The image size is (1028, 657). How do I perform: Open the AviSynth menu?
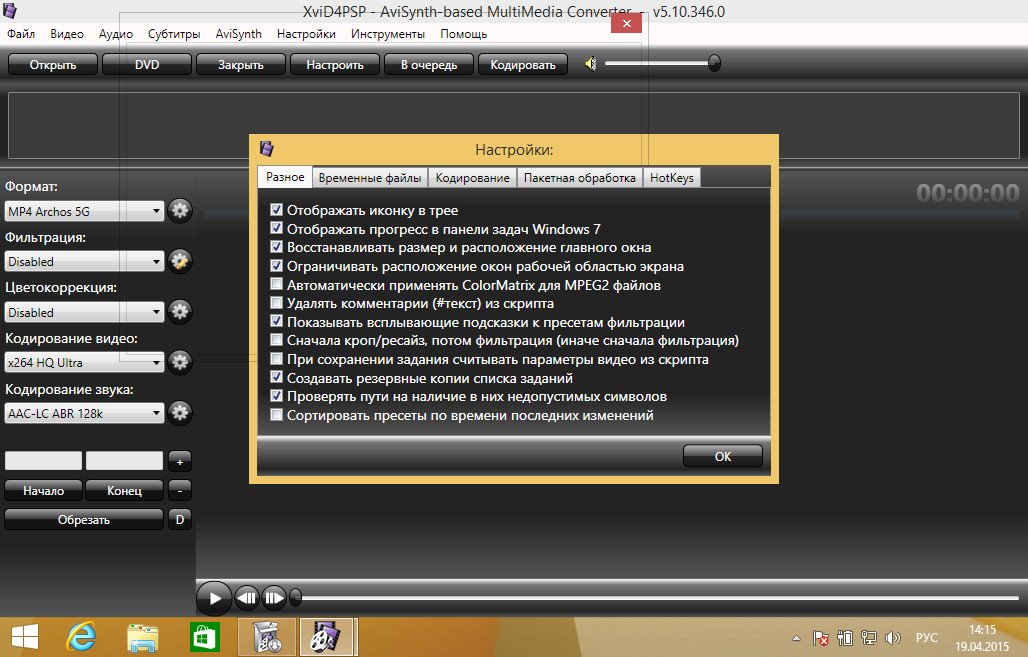click(x=238, y=34)
